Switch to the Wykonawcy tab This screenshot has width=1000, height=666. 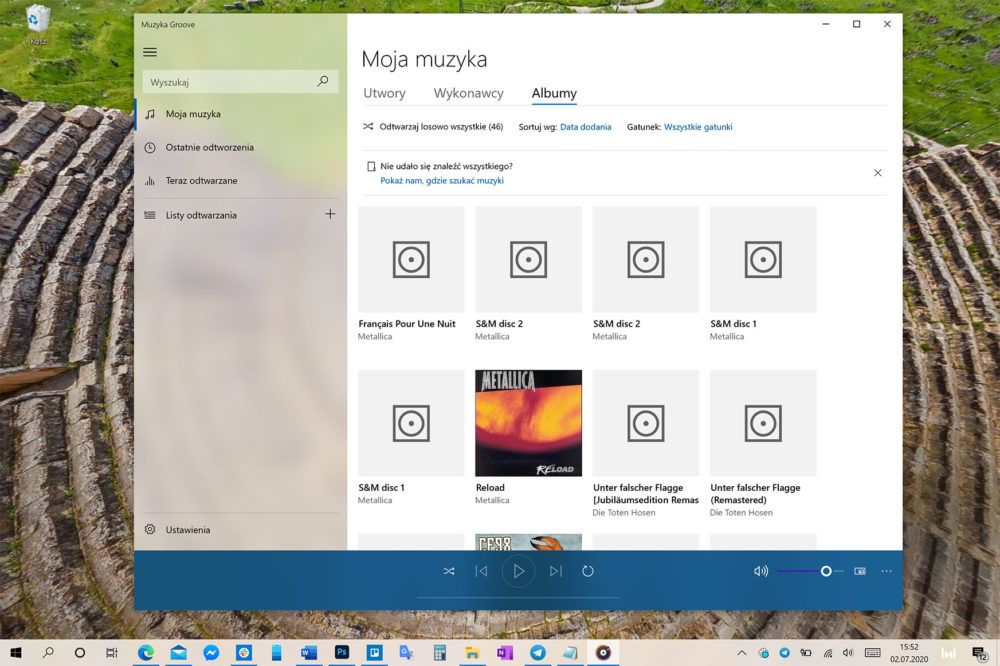point(468,93)
